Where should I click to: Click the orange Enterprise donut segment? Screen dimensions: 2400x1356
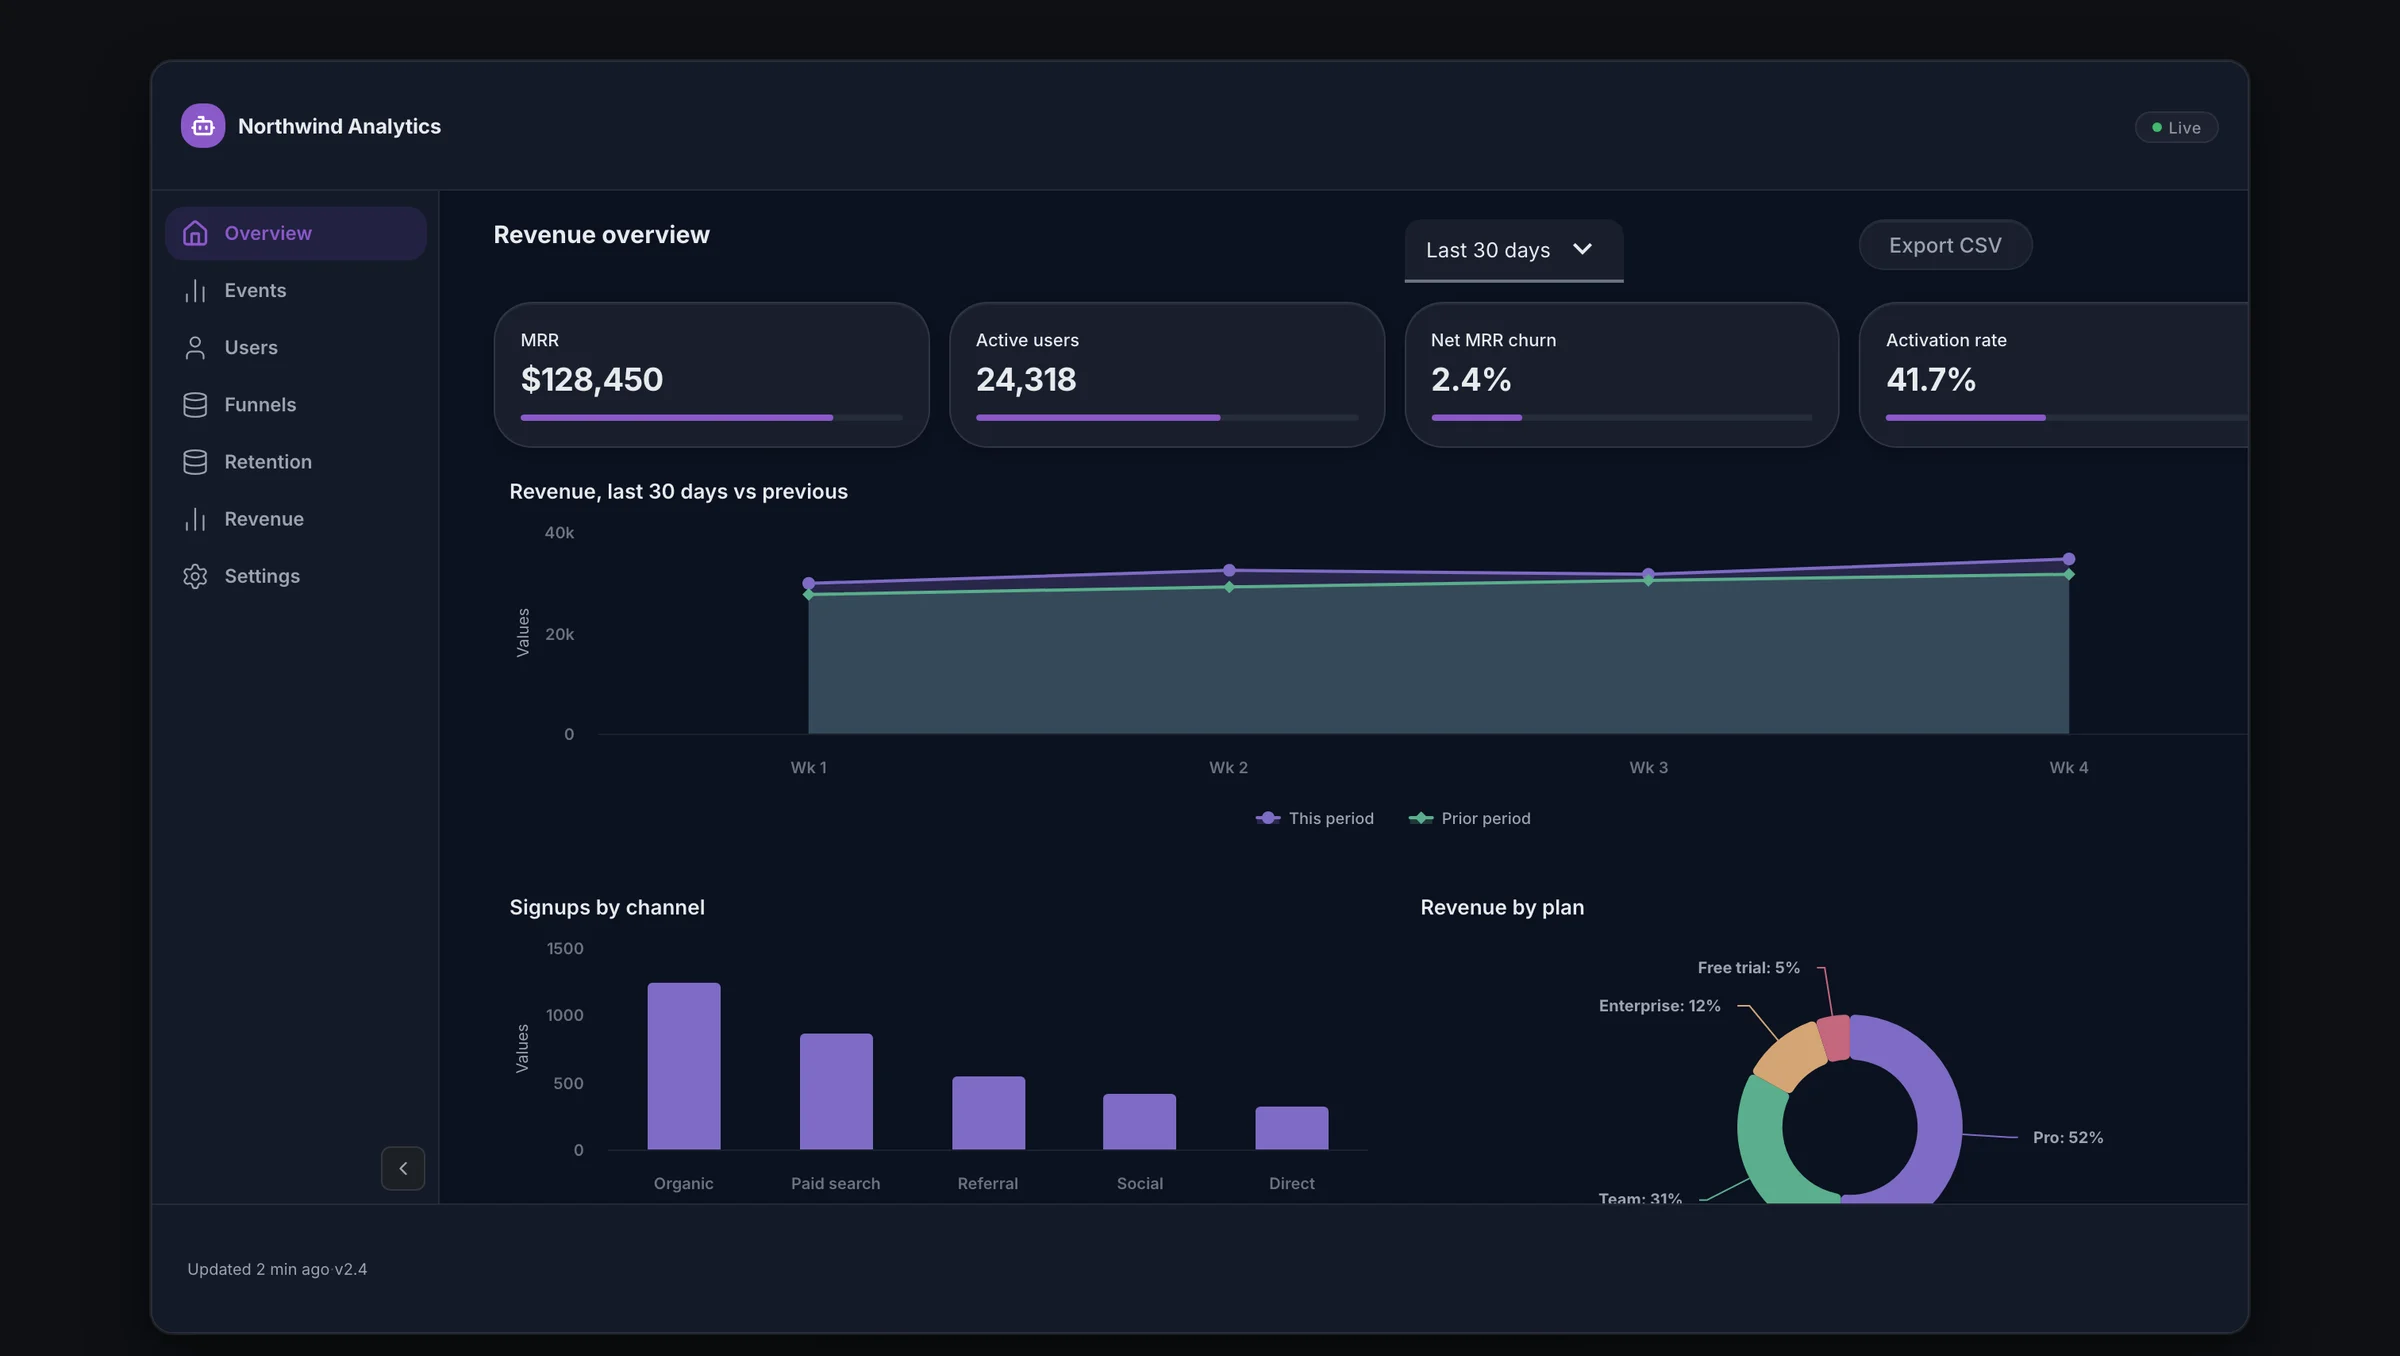pos(1792,1056)
